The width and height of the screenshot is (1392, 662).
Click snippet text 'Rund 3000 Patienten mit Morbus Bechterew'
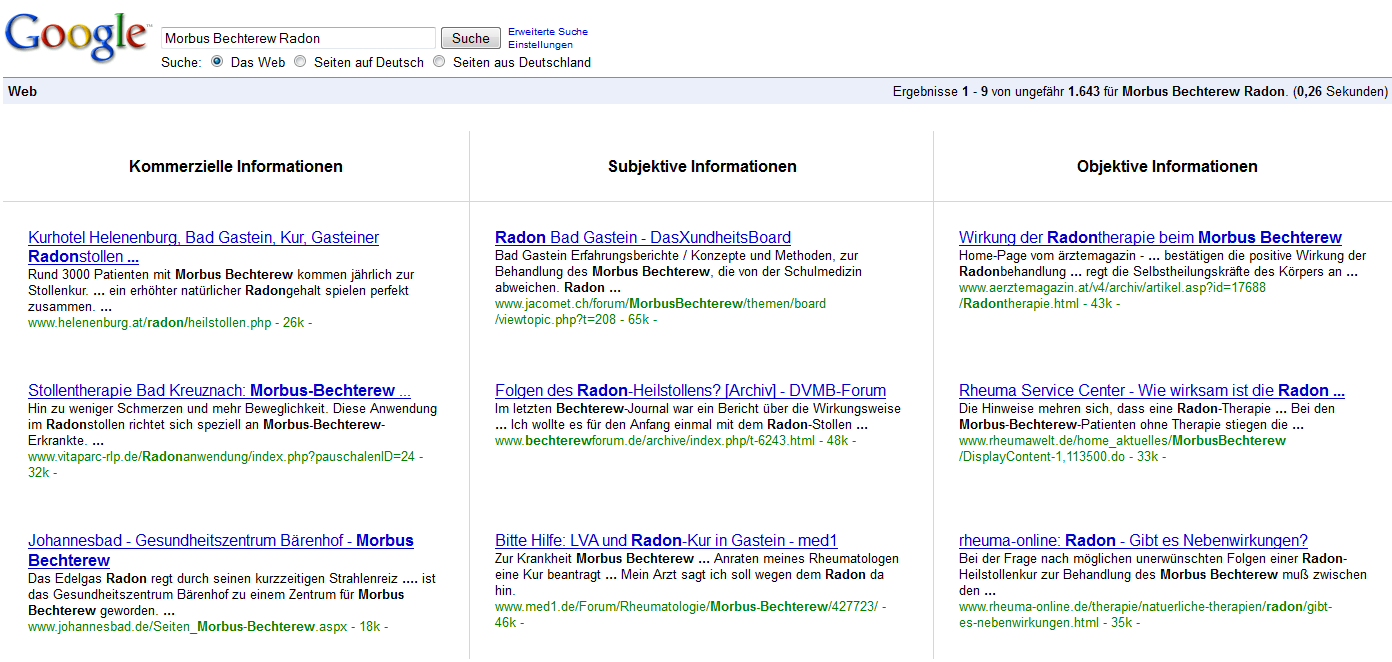point(160,274)
